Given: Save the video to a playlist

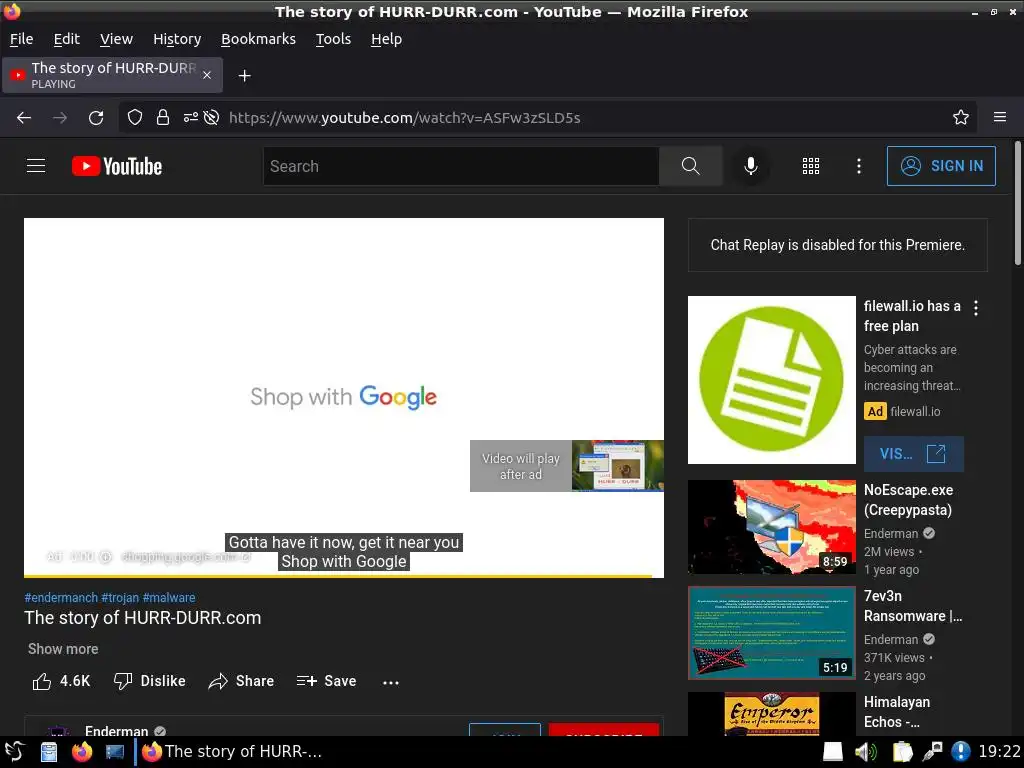Looking at the screenshot, I should point(326,681).
